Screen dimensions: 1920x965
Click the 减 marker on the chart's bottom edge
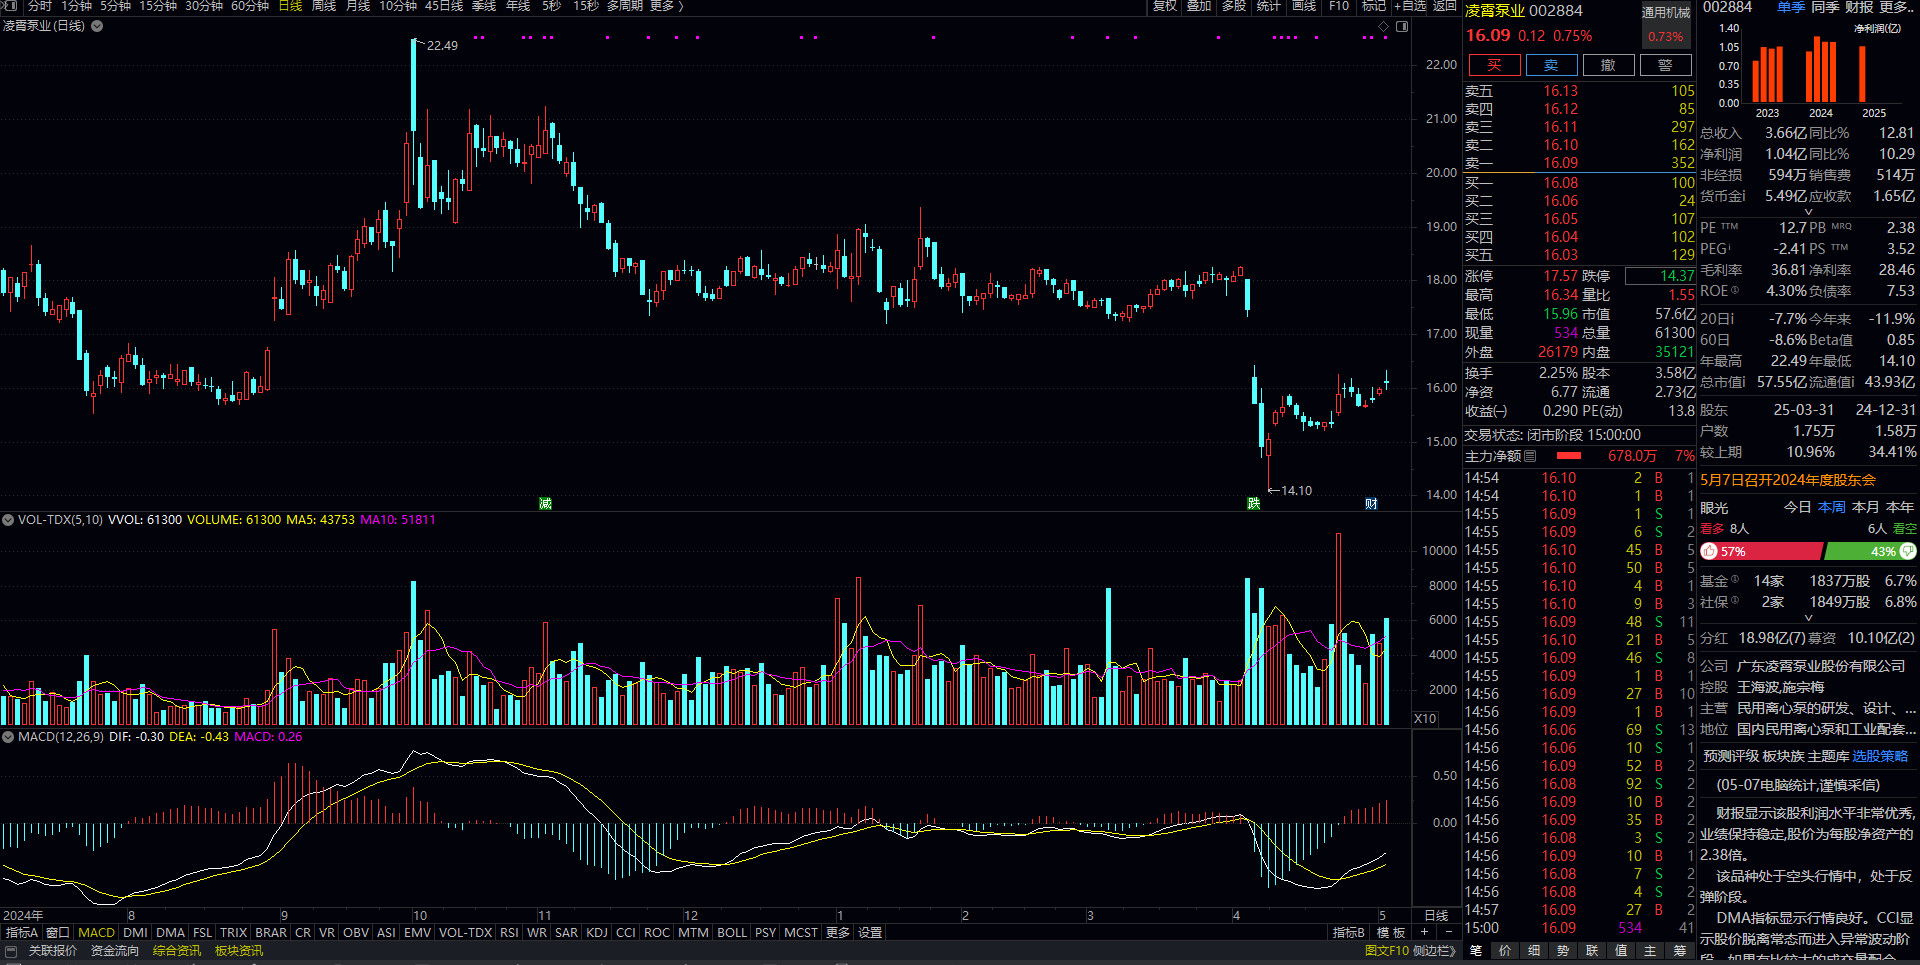[x=545, y=504]
